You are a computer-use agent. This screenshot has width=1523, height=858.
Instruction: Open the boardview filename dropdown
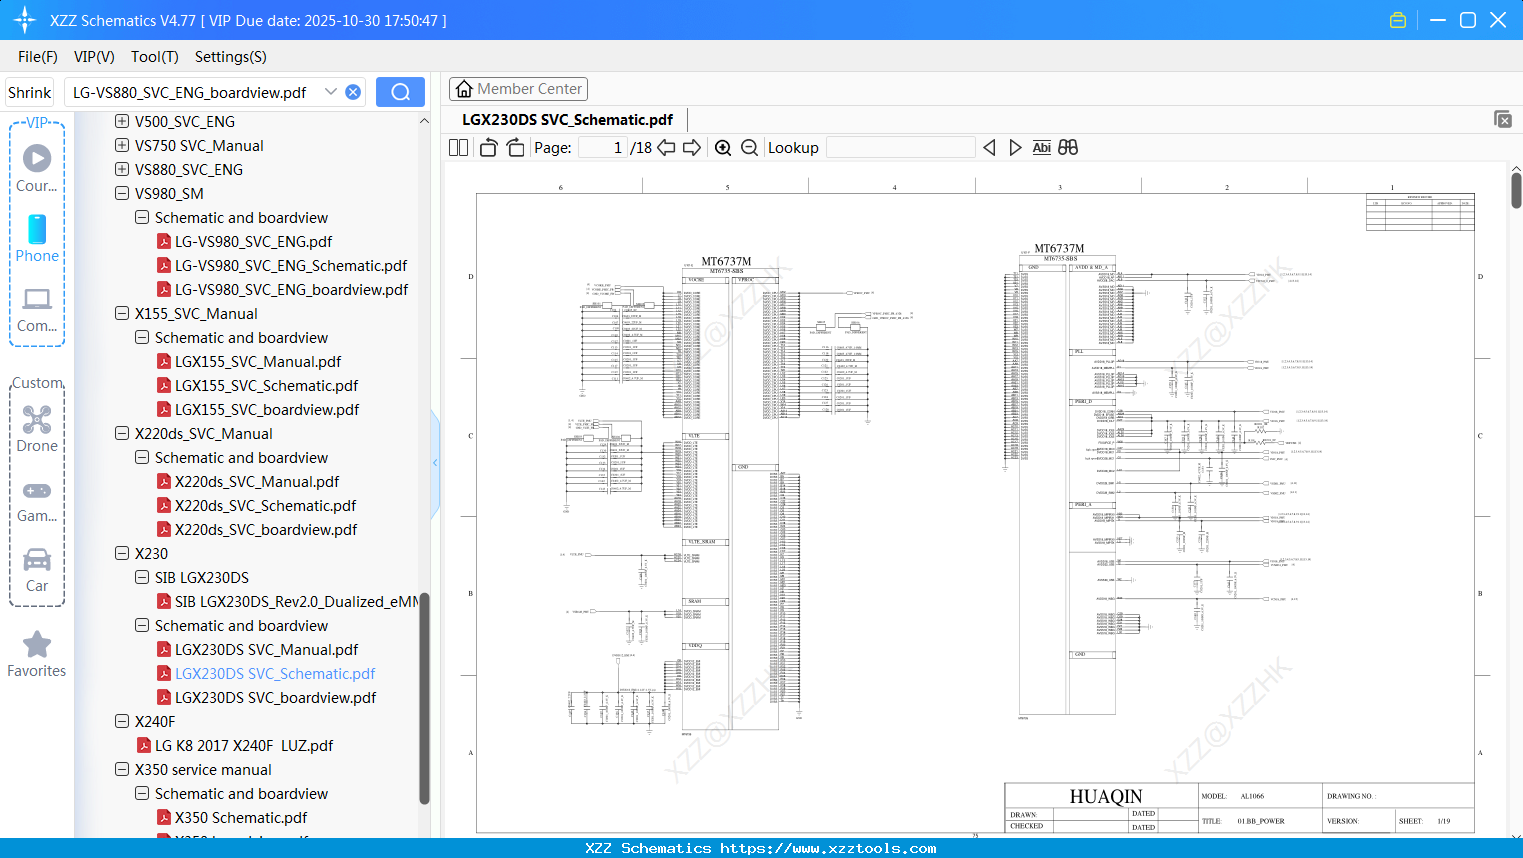(330, 91)
